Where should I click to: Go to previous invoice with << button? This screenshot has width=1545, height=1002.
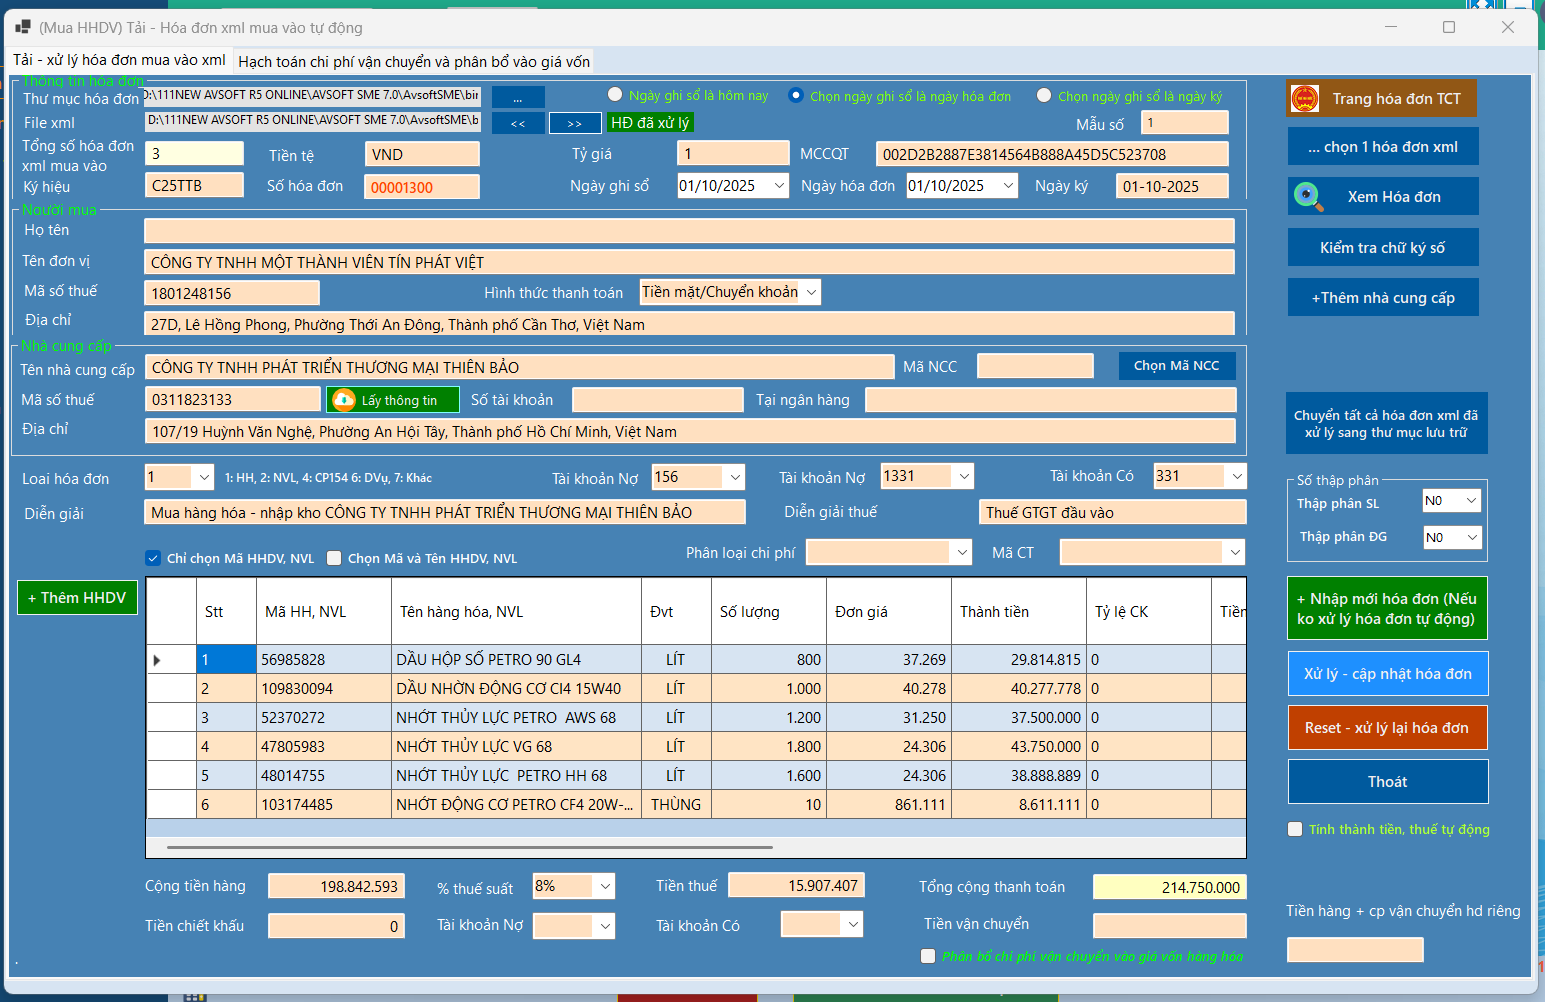(x=518, y=123)
